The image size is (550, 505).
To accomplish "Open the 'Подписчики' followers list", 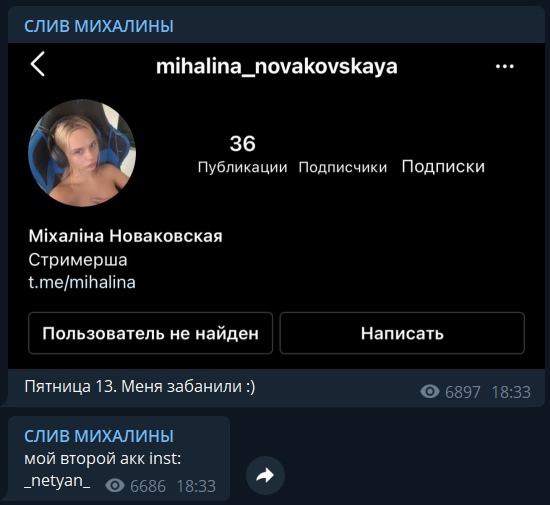I will (343, 167).
